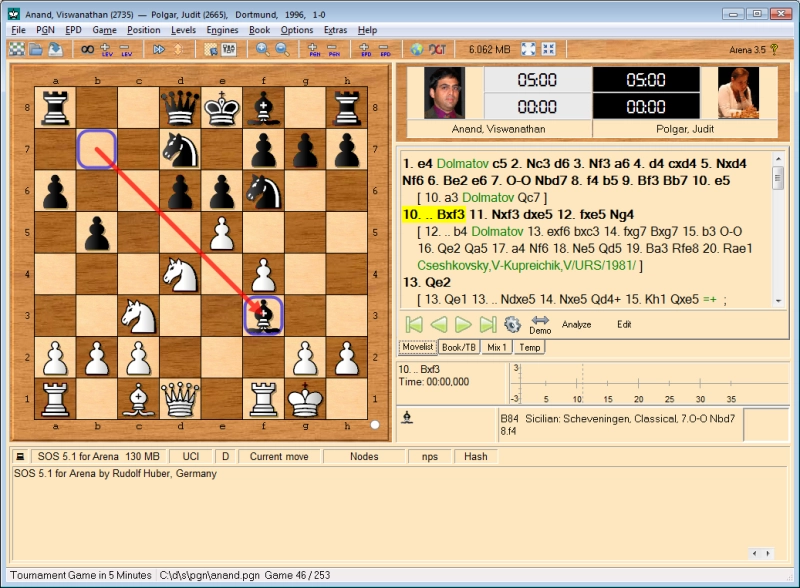Click the new game chessboard icon

click(17, 50)
